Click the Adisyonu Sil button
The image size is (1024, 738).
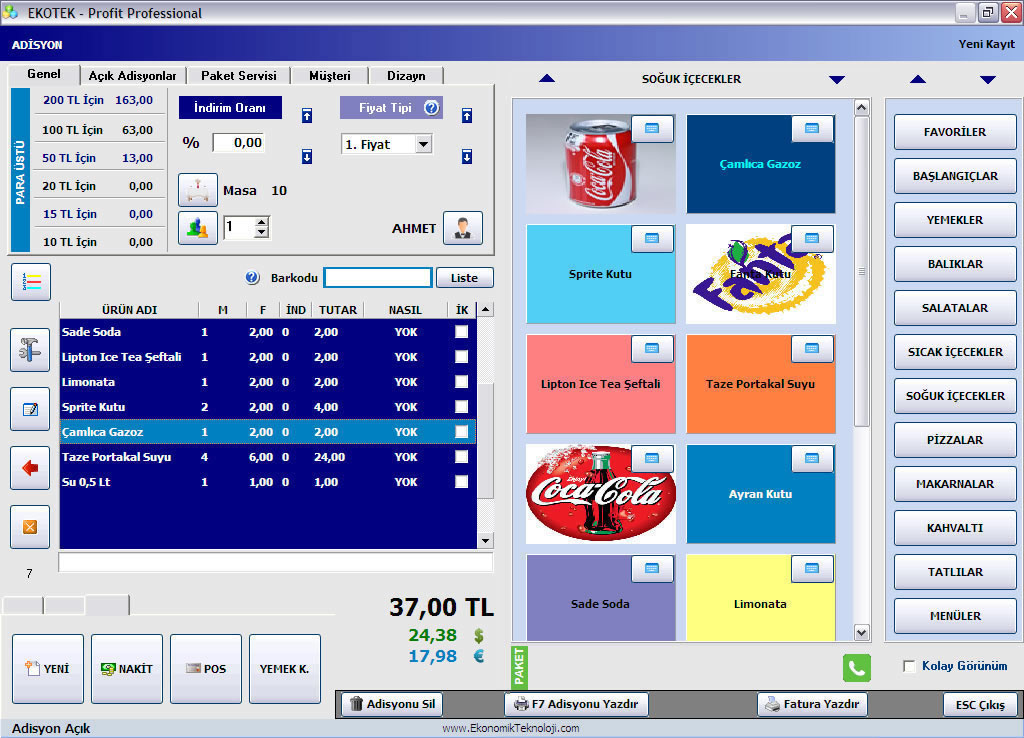pos(392,704)
